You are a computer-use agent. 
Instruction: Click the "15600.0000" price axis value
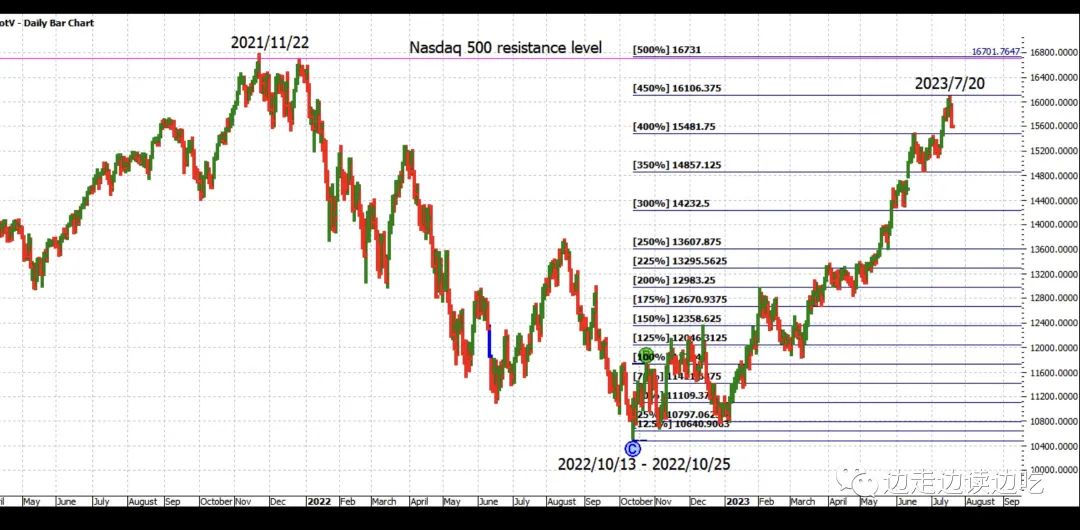pos(1054,127)
